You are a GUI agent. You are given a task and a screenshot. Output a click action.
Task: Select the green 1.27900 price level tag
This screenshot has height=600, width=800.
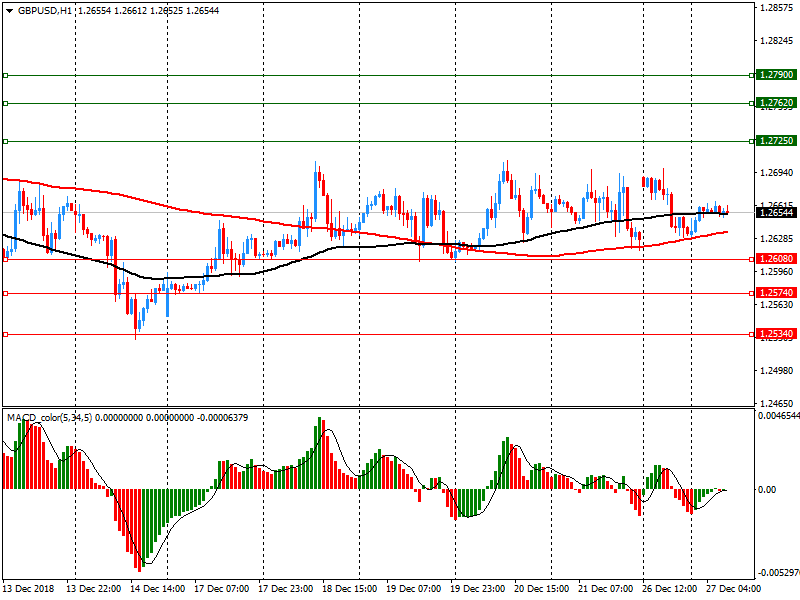click(776, 75)
